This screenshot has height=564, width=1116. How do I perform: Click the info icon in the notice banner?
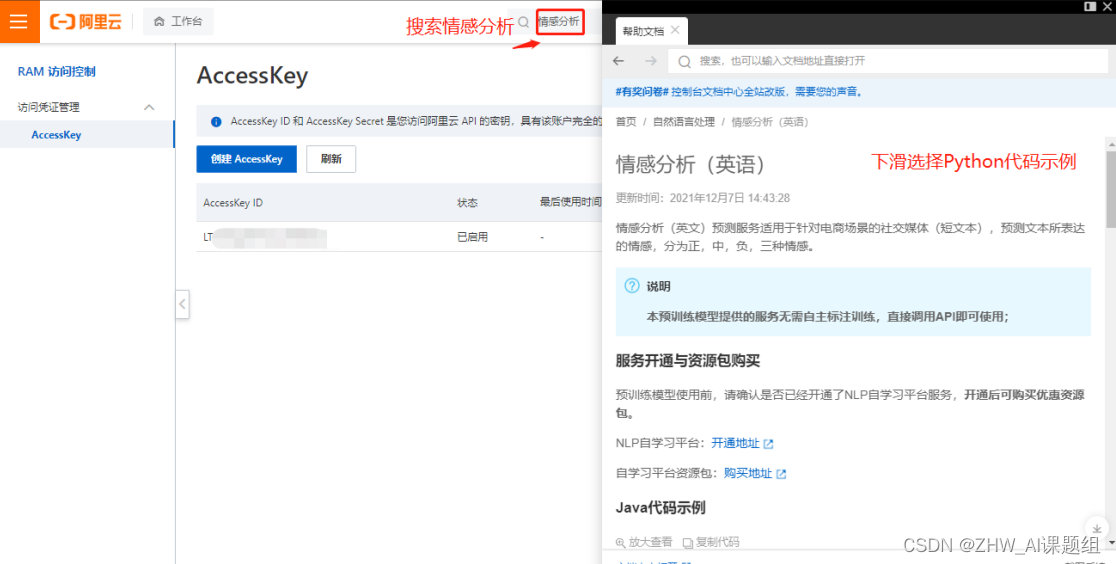216,122
